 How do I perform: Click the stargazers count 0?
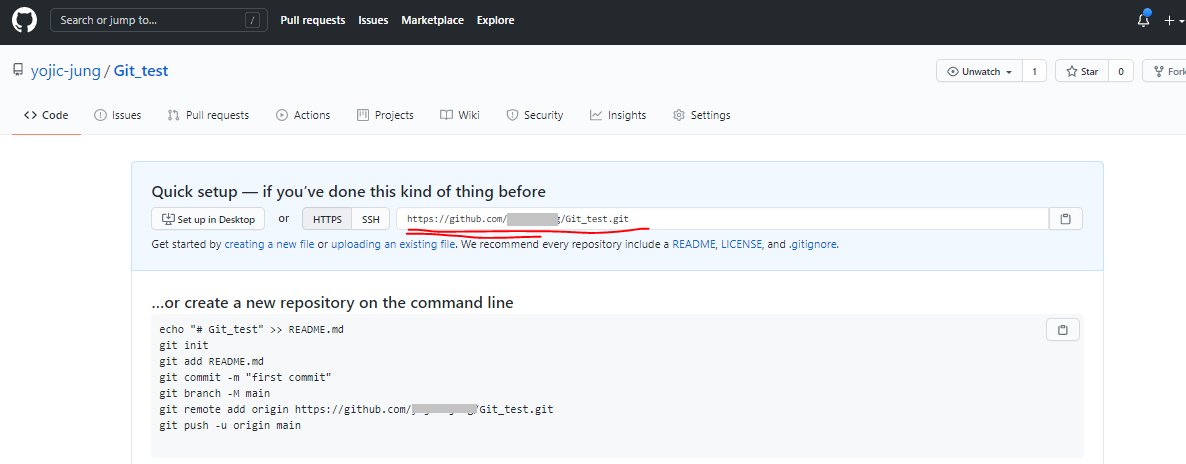tap(1121, 71)
